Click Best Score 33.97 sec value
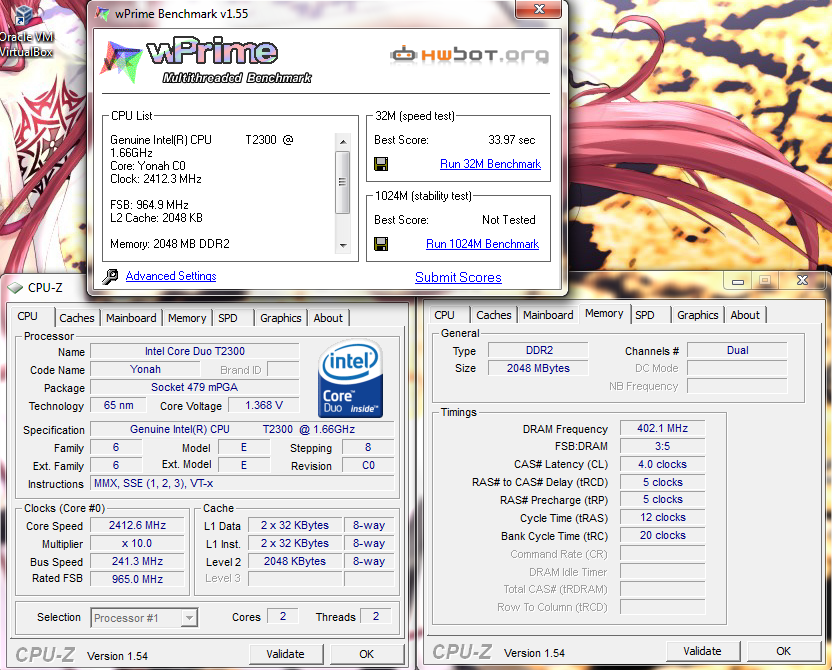832x670 pixels. pos(512,140)
